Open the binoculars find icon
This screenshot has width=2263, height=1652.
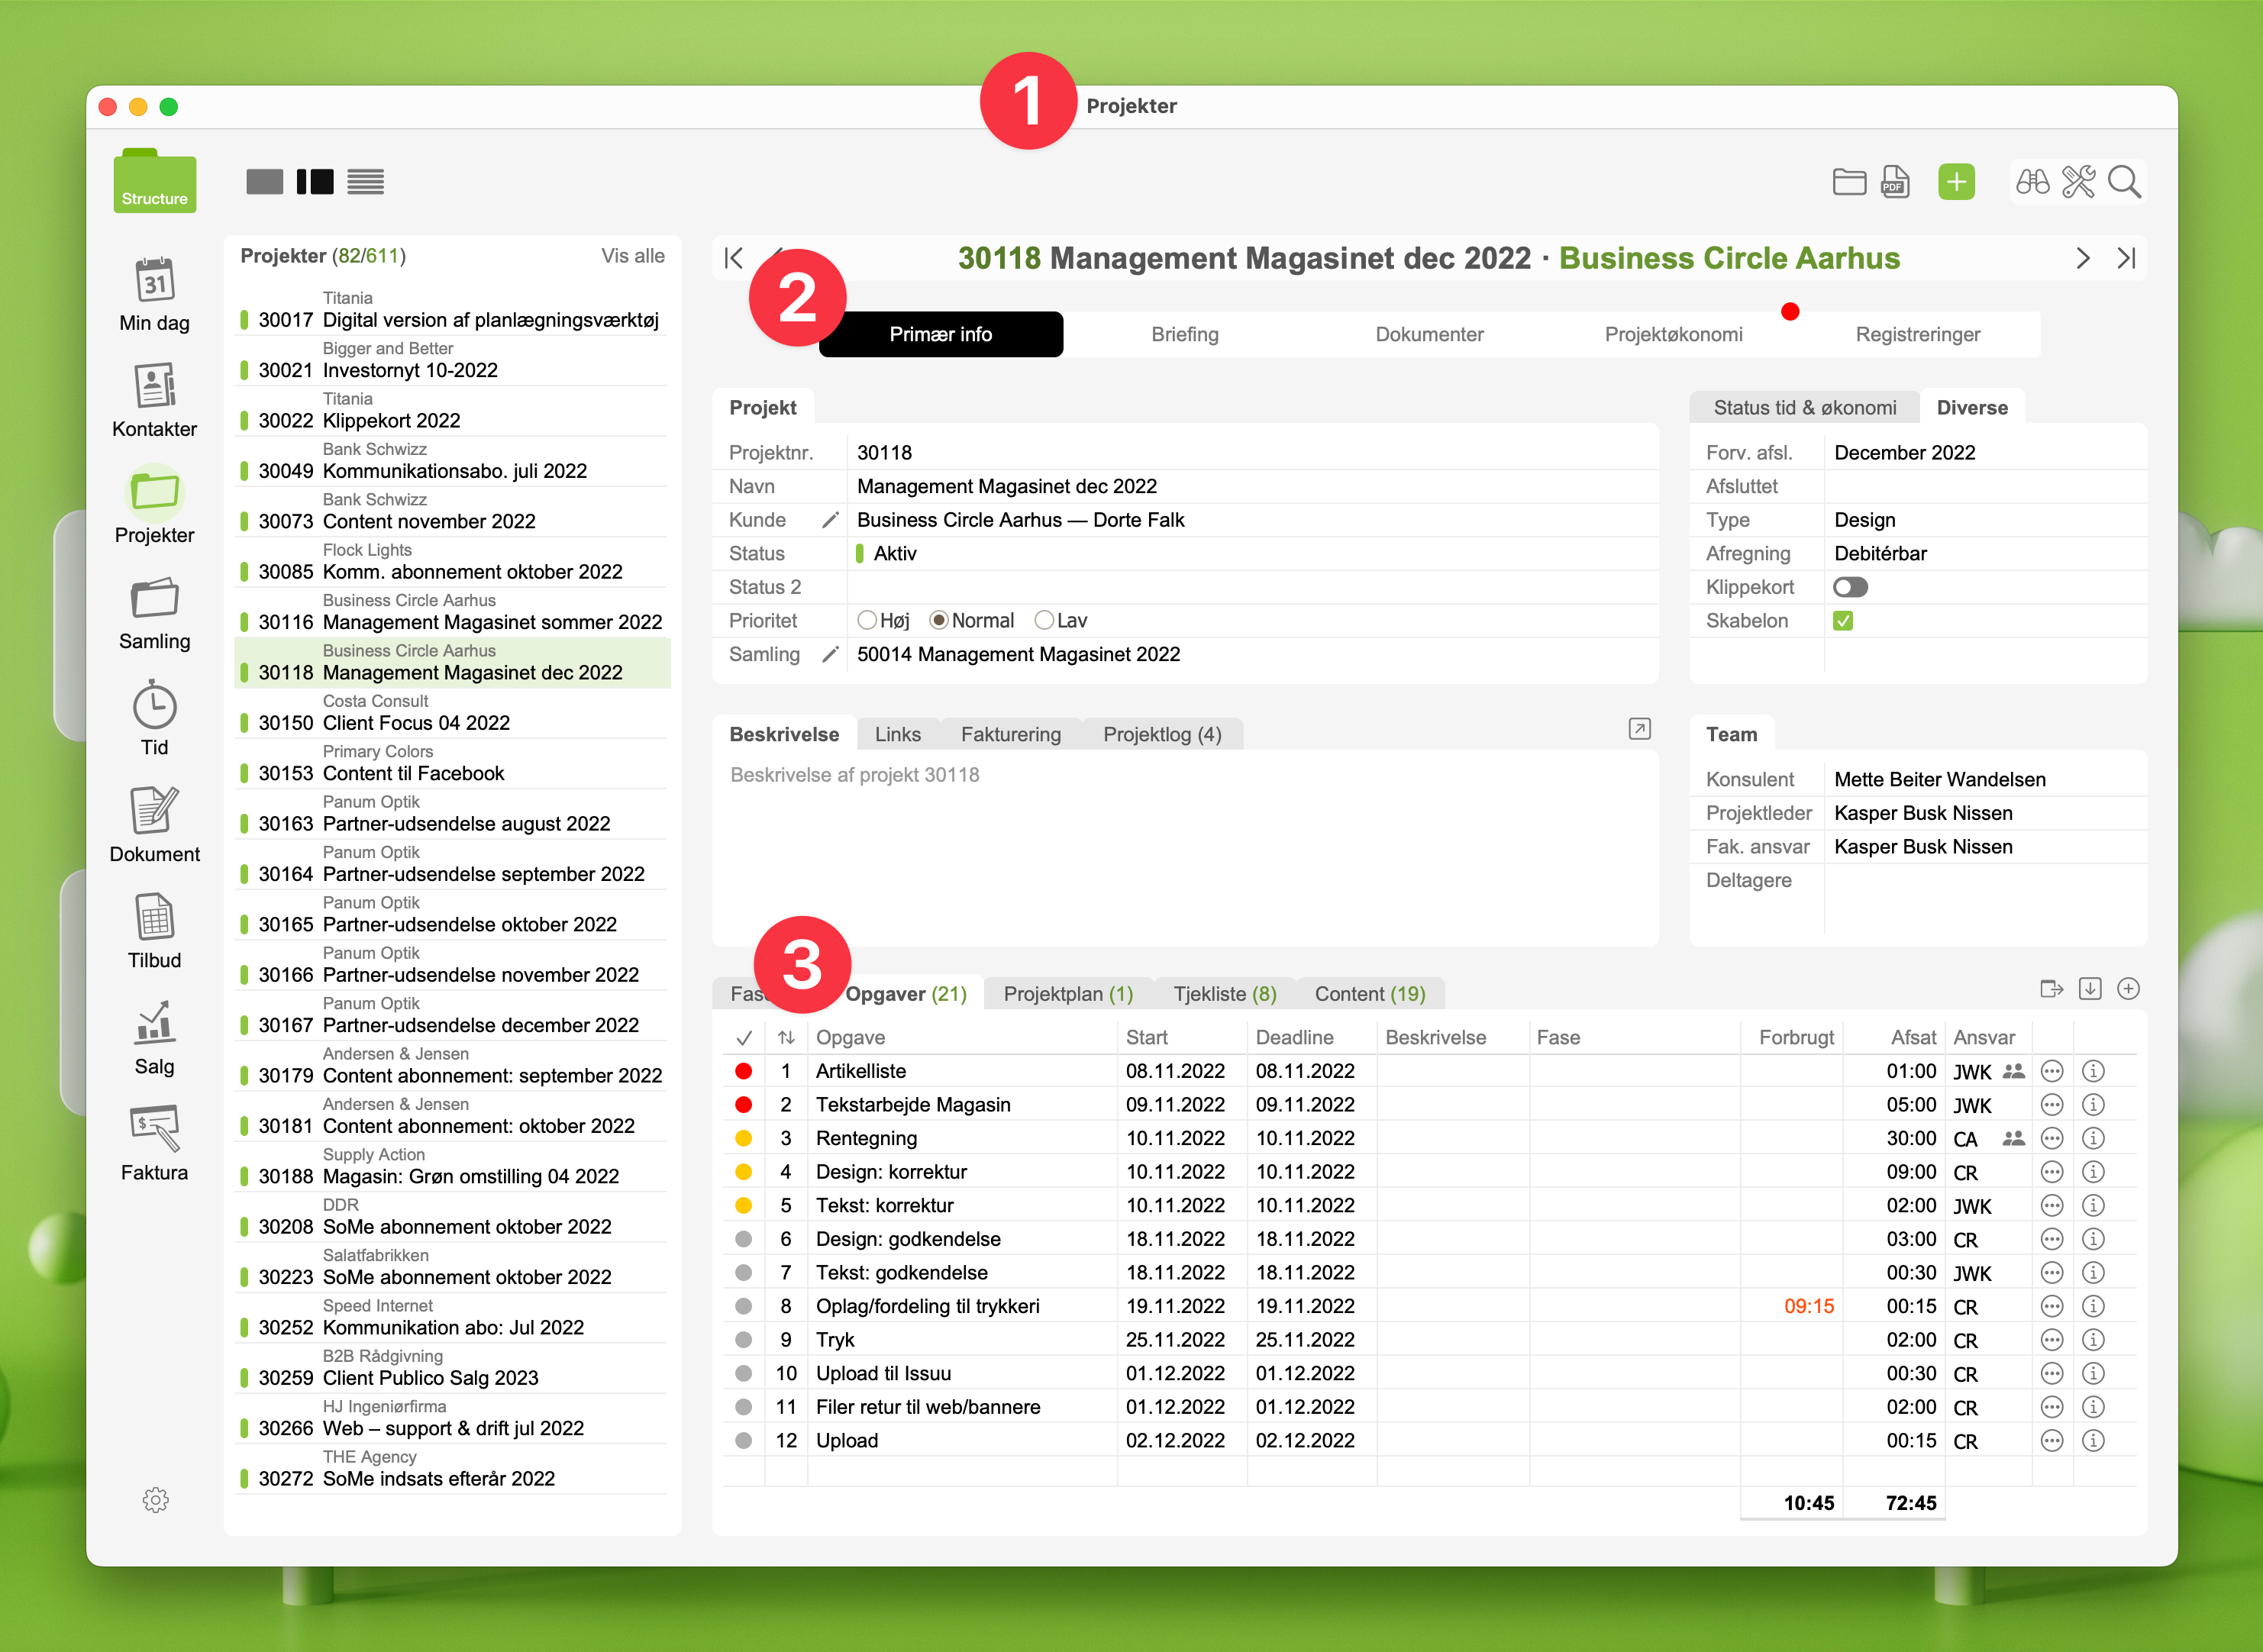click(2032, 182)
